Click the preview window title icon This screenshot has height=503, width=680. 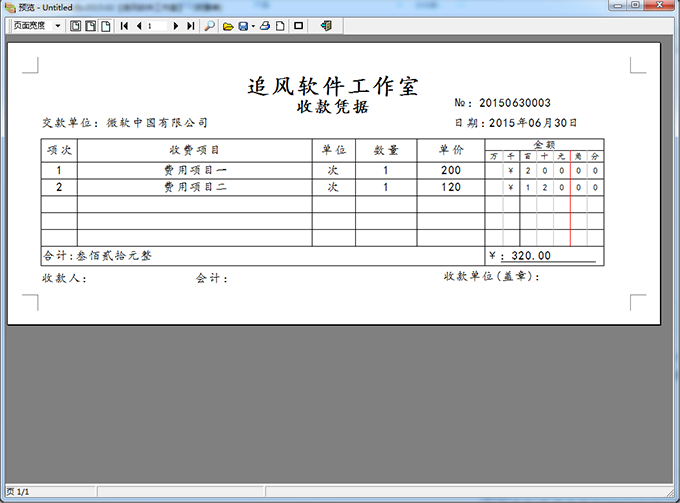point(10,7)
